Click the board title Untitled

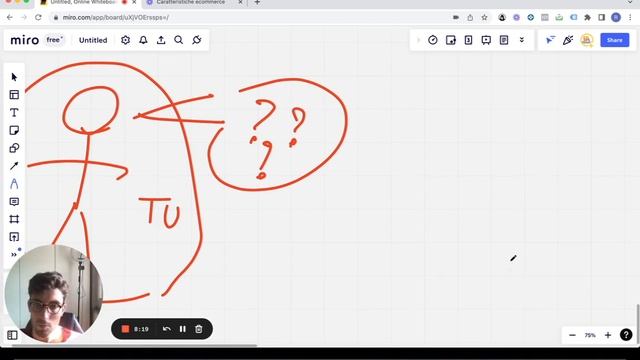(x=93, y=40)
